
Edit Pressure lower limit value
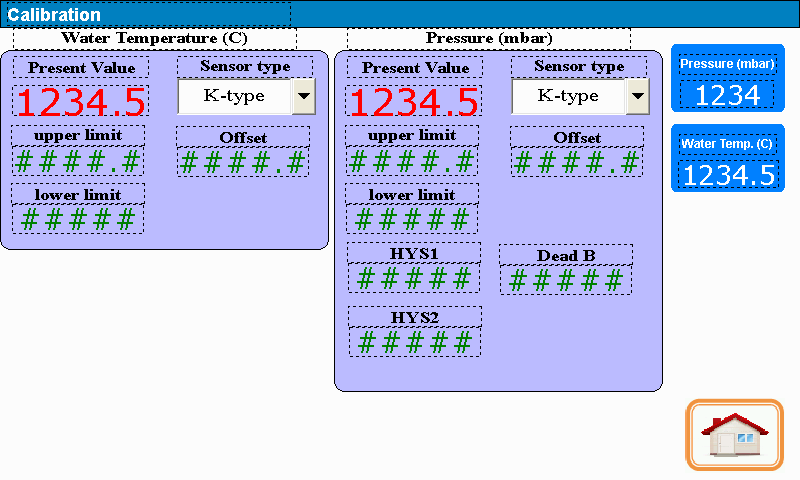[412, 219]
